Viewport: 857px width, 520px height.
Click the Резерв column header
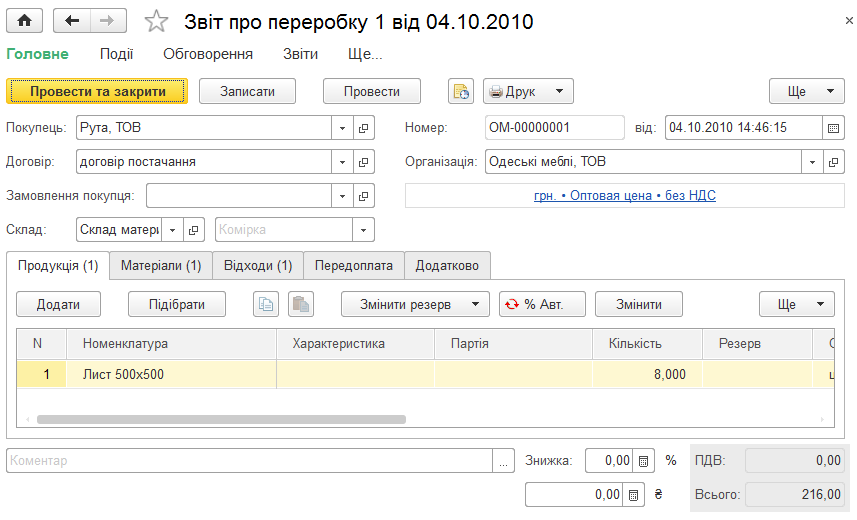tap(758, 344)
